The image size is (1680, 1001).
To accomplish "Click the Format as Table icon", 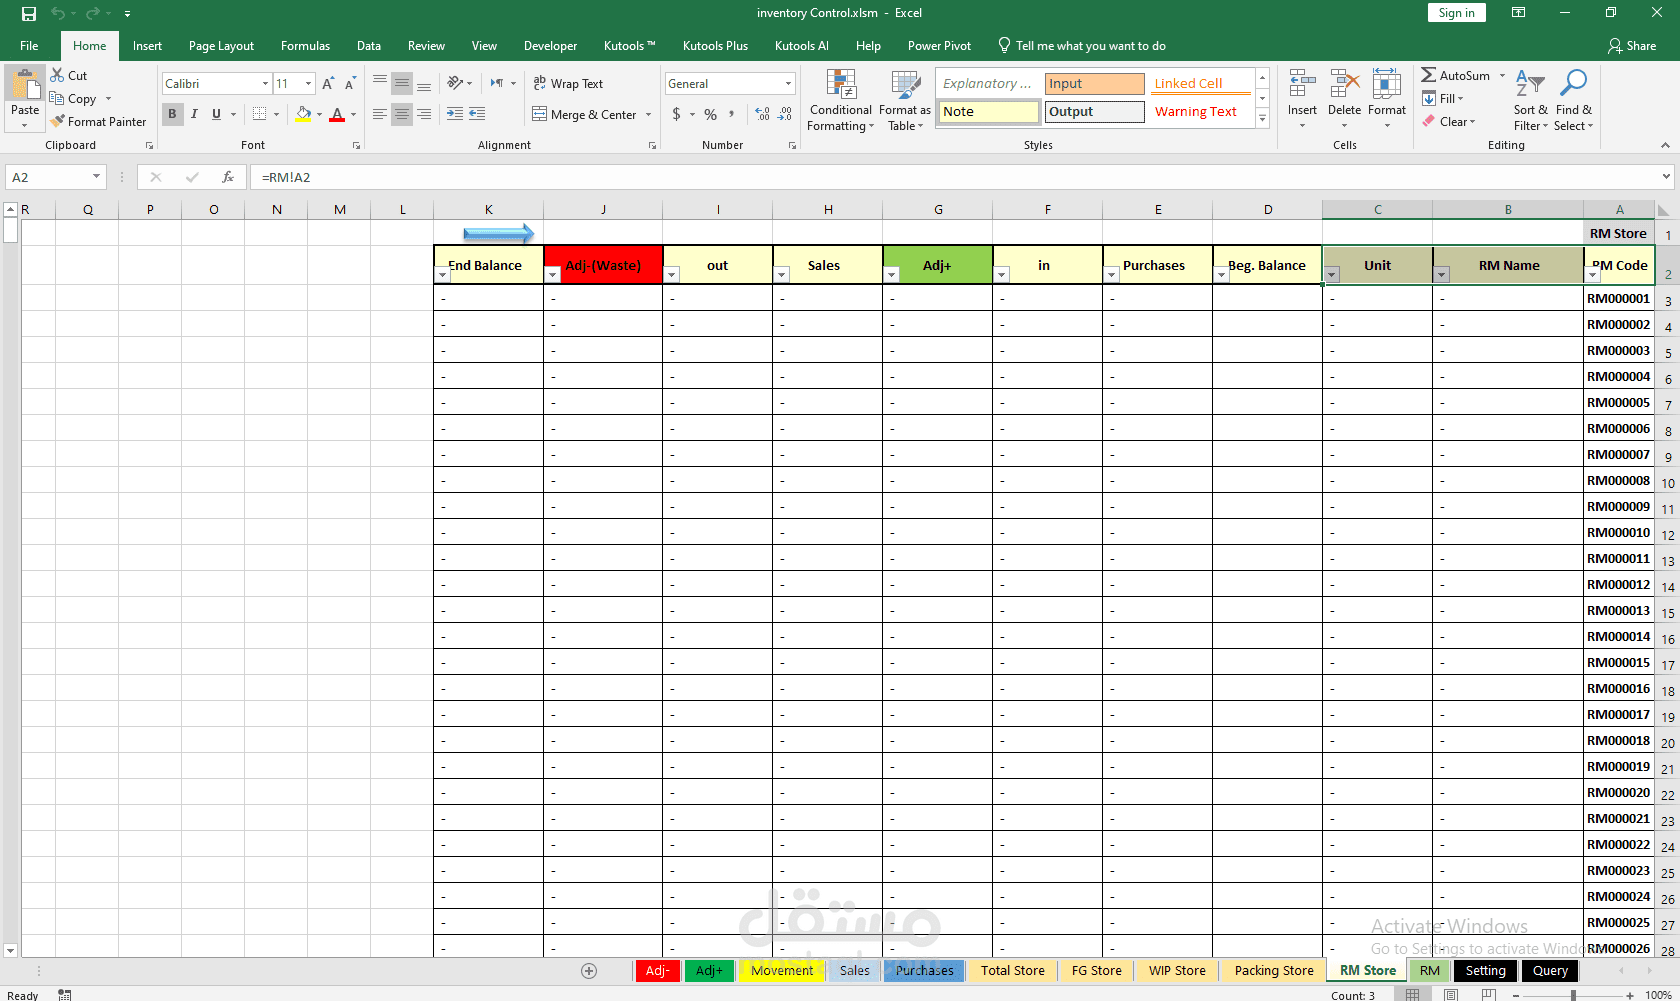I will click(905, 100).
